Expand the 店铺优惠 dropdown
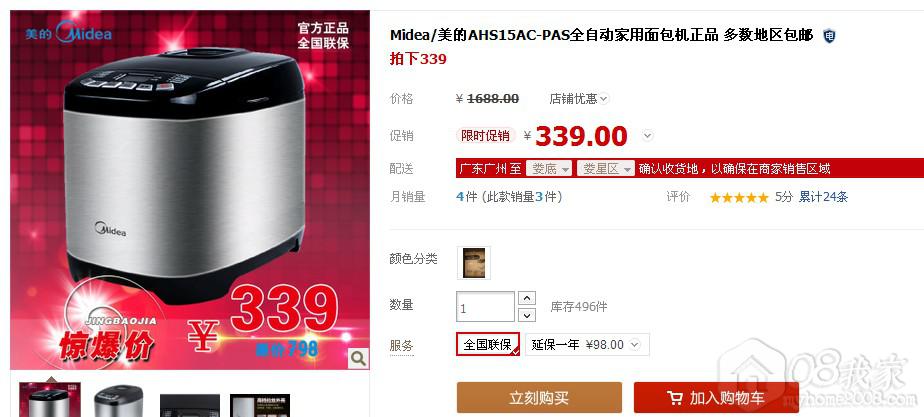The height and width of the screenshot is (417, 924). coord(579,99)
